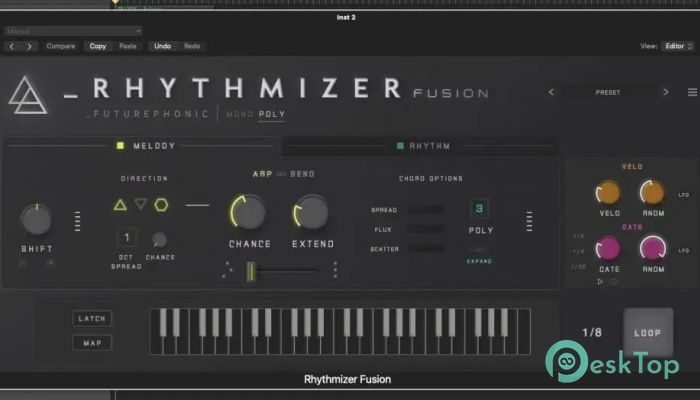Click the horizontal slider below the Chance knob
The width and height of the screenshot is (700, 400).
(x=283, y=271)
